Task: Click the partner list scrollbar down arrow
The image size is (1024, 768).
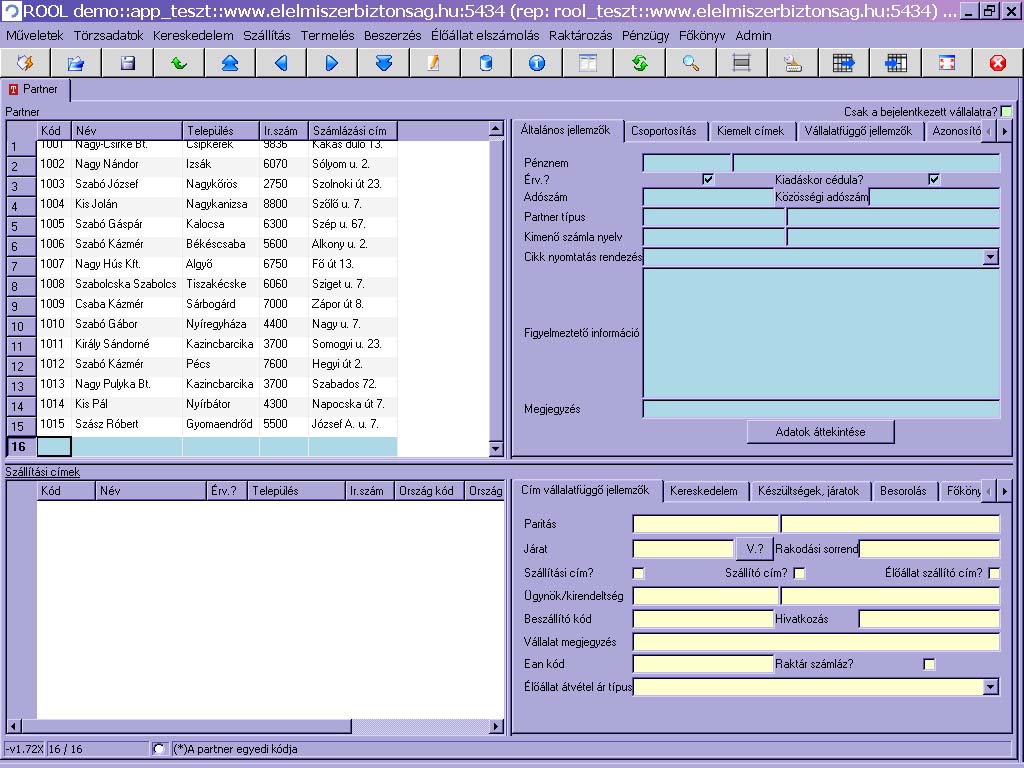Action: (x=496, y=448)
